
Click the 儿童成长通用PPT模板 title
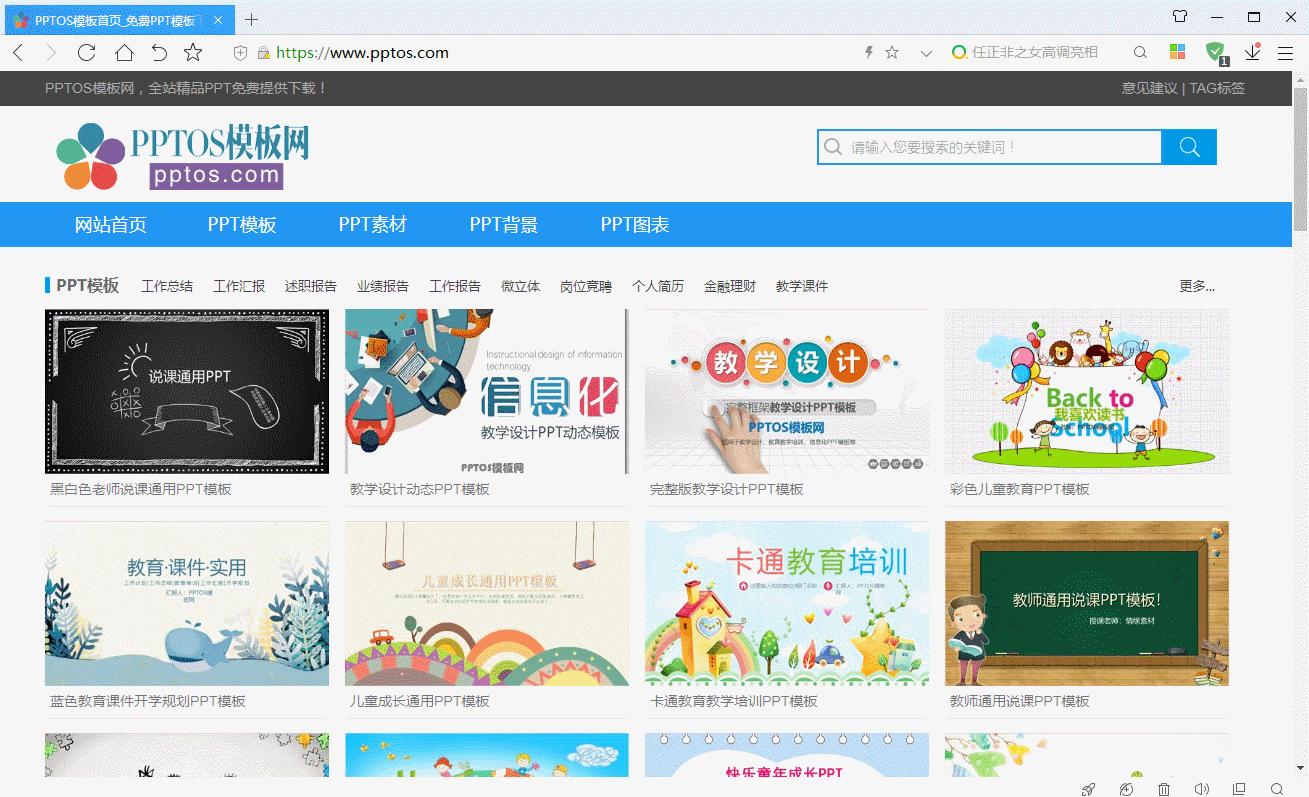point(420,701)
